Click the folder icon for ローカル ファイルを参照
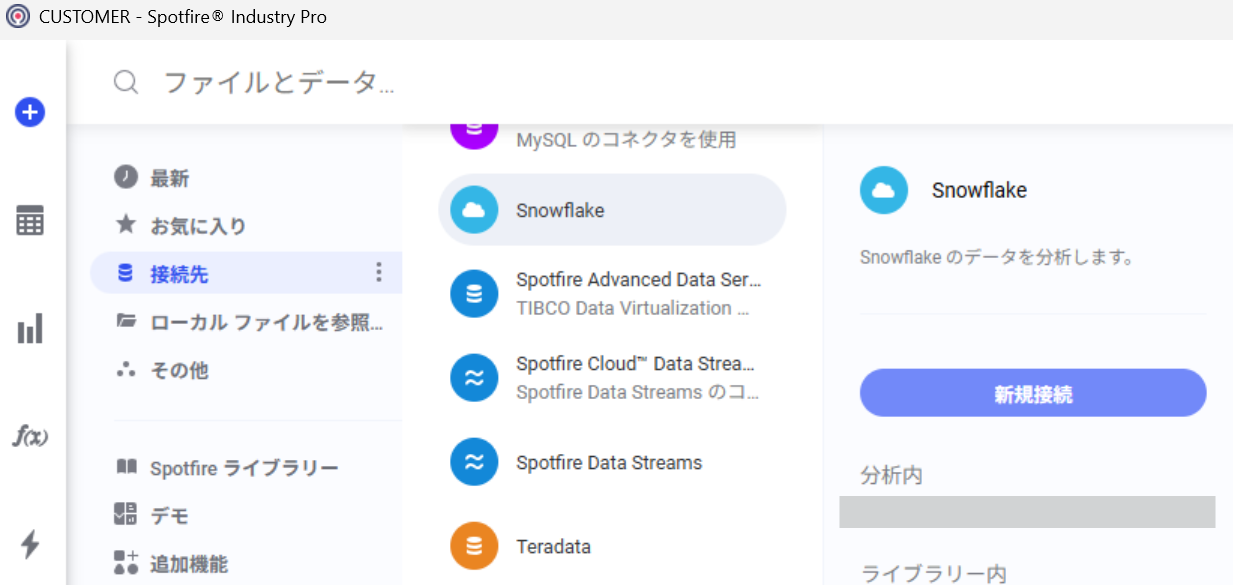 pos(125,321)
